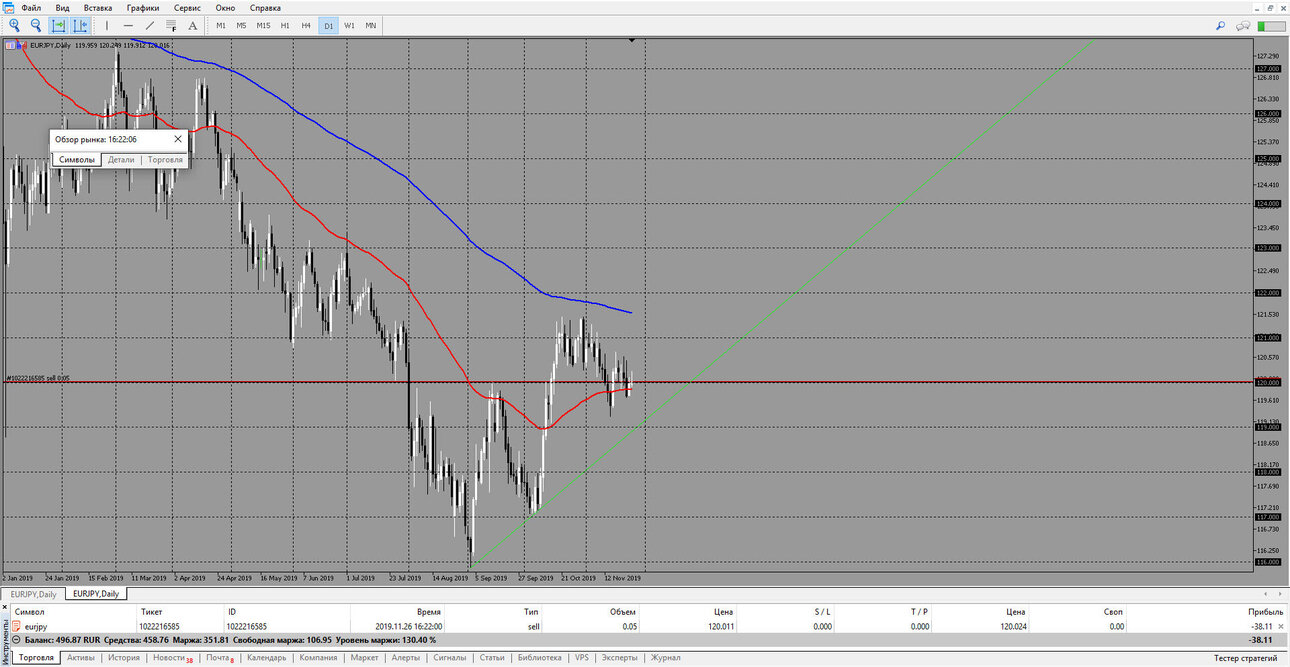The height and width of the screenshot is (667, 1290).
Task: Sort positions by Тип column
Action: (x=531, y=611)
